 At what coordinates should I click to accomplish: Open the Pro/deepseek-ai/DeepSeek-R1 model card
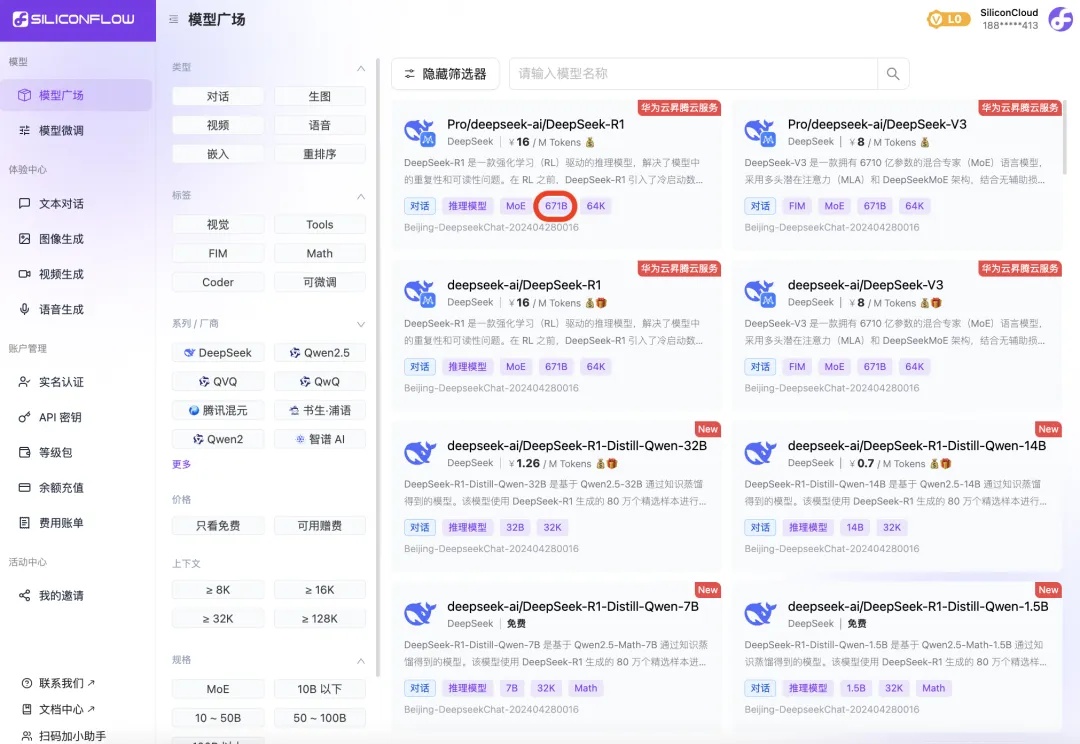(x=557, y=175)
